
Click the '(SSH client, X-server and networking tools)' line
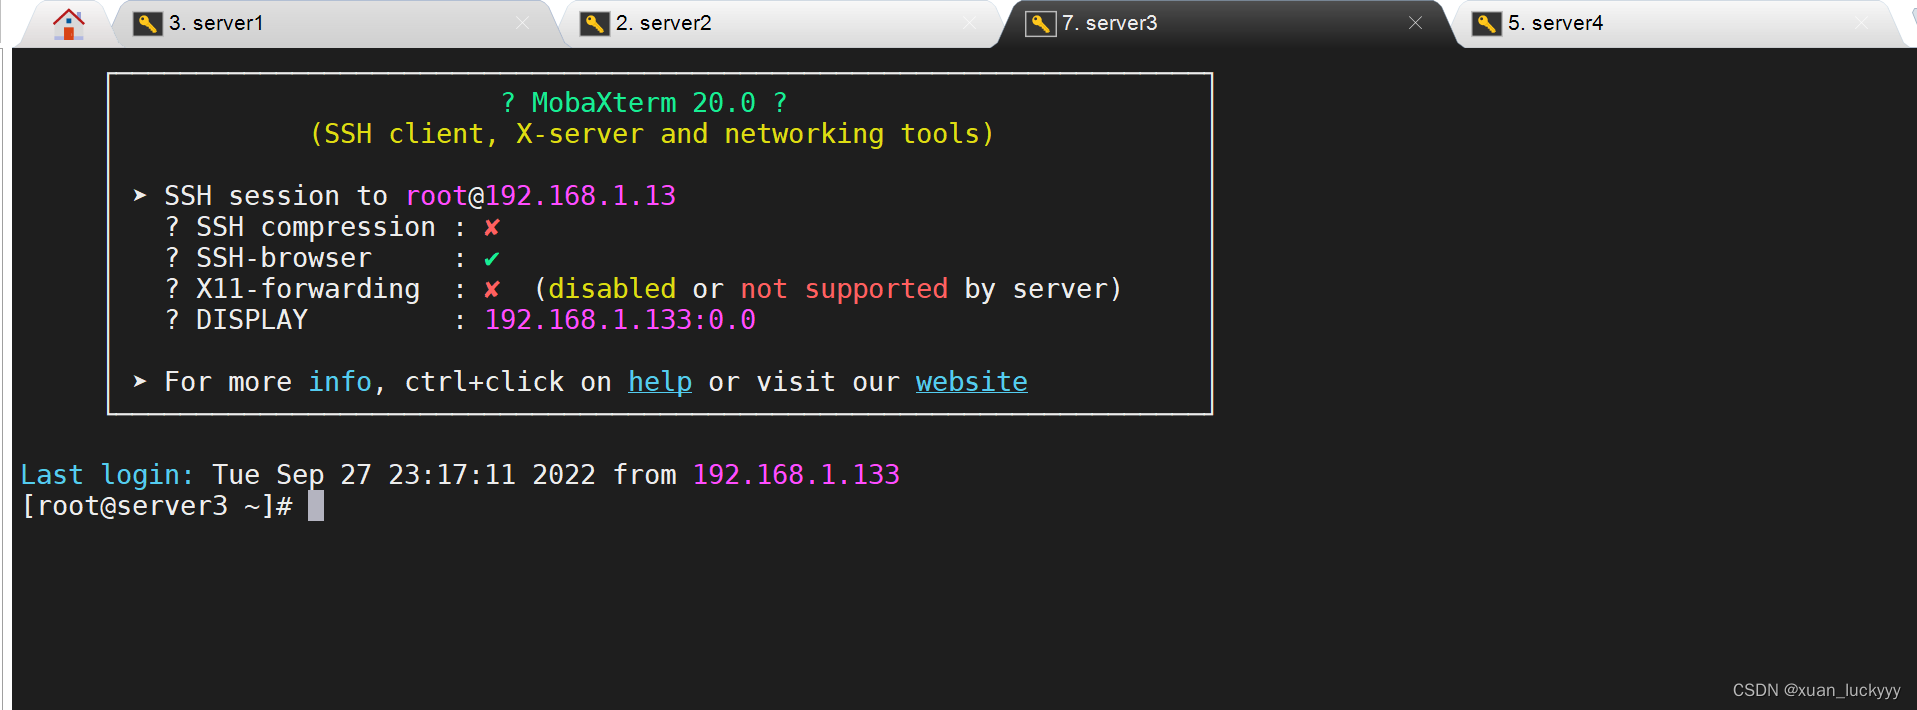click(652, 134)
